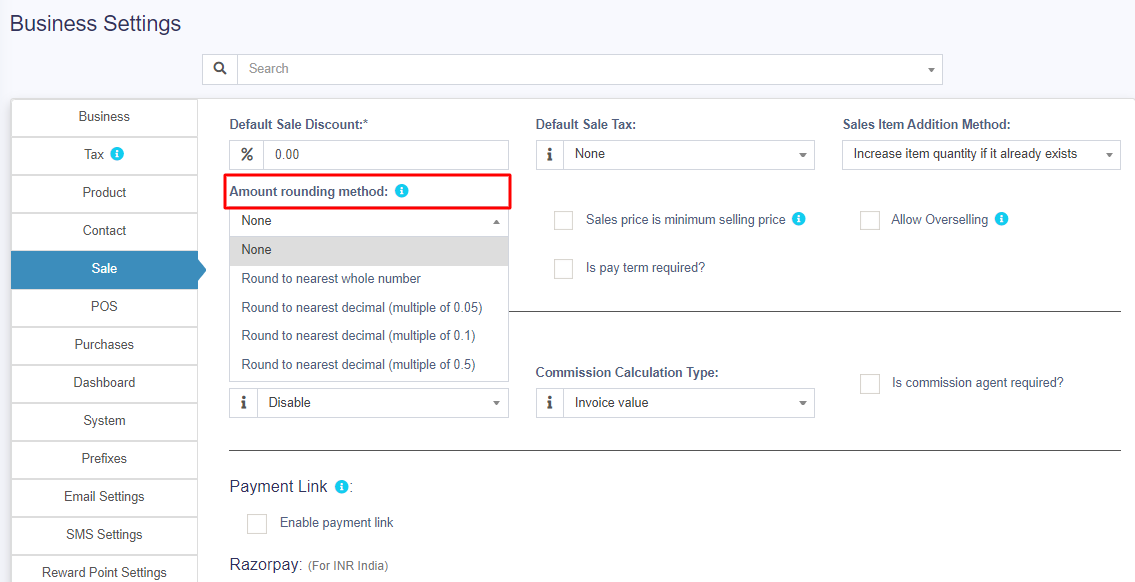
Task: Expand Sales Item Addition Method dropdown
Action: click(981, 155)
